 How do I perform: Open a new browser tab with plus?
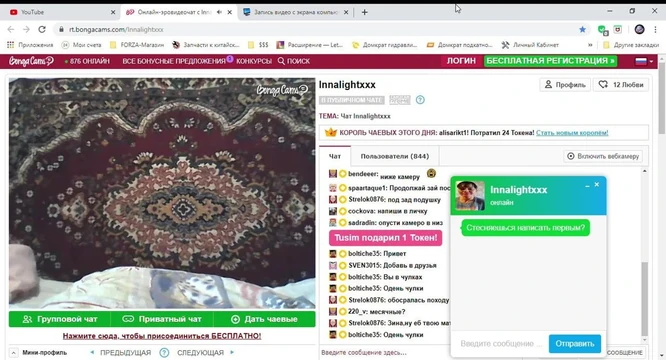[x=364, y=12]
